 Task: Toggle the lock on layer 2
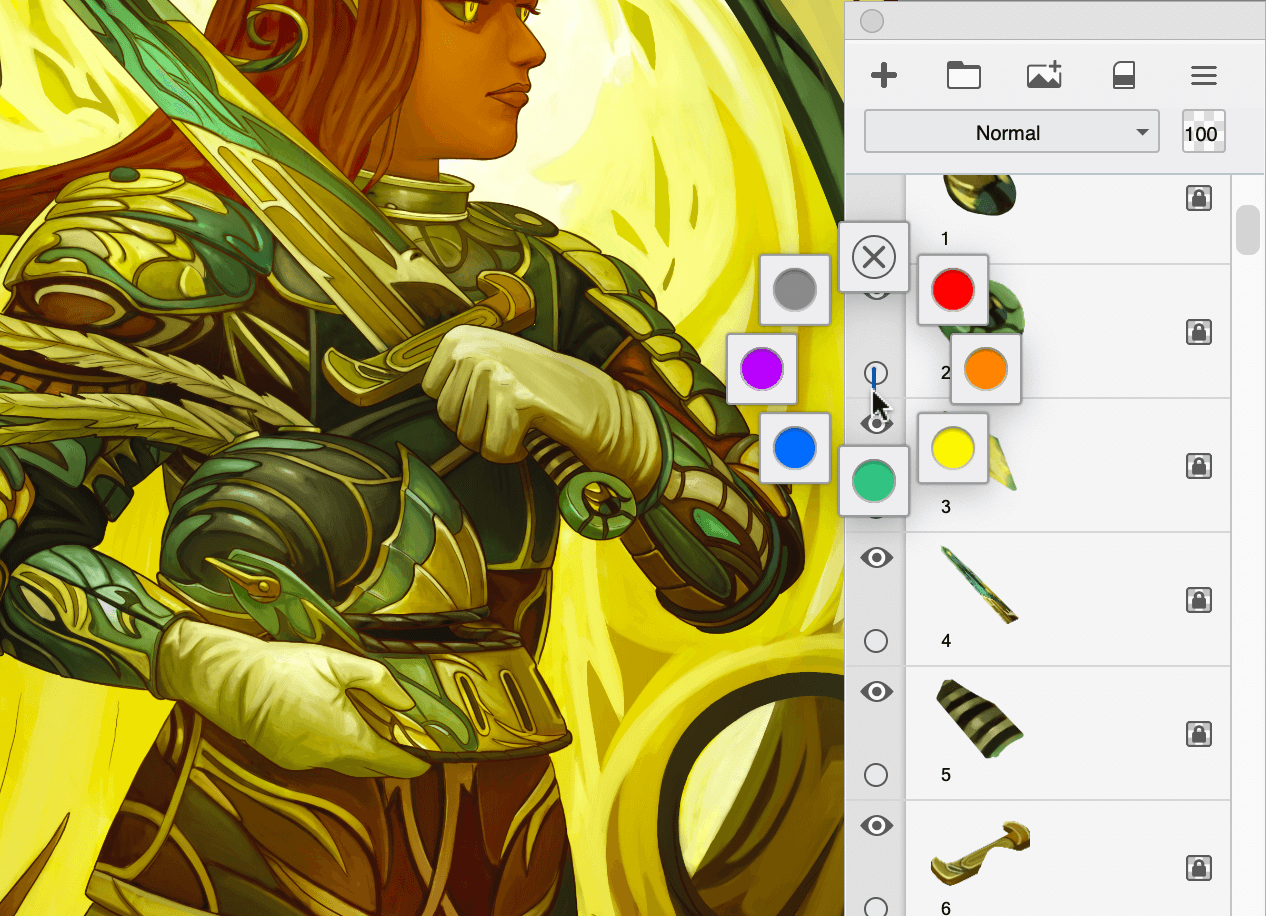coord(1198,332)
